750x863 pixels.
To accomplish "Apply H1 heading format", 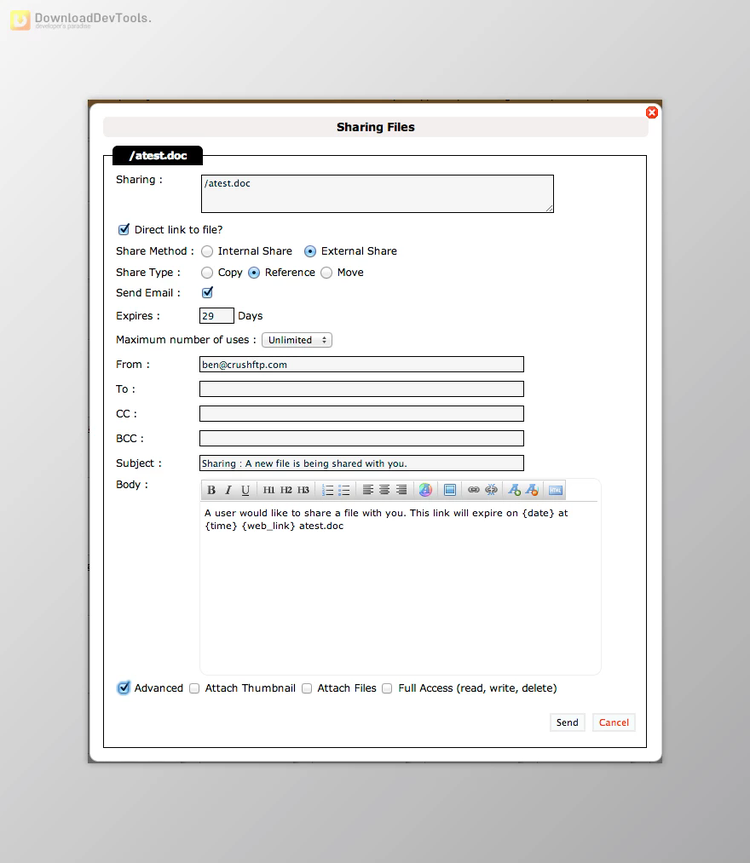I will tap(269, 490).
